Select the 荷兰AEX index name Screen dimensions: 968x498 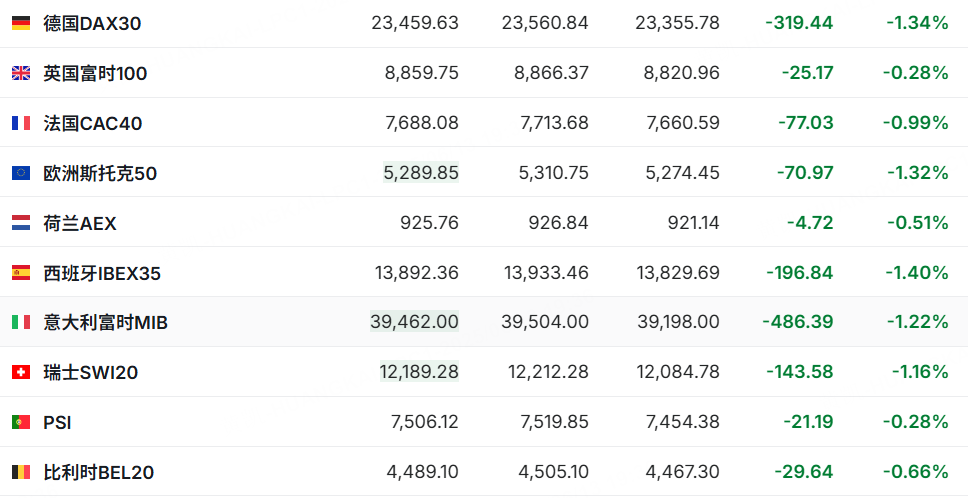pos(80,223)
